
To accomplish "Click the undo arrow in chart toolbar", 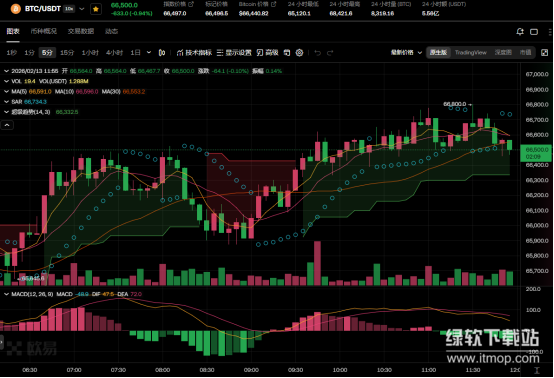I will click(318, 53).
